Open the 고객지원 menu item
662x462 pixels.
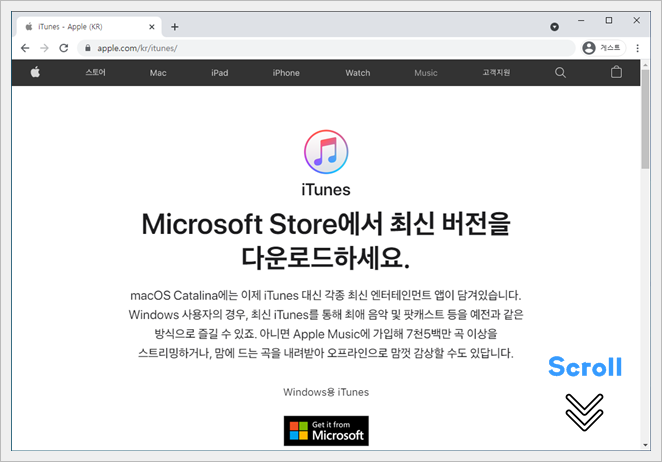pos(496,72)
